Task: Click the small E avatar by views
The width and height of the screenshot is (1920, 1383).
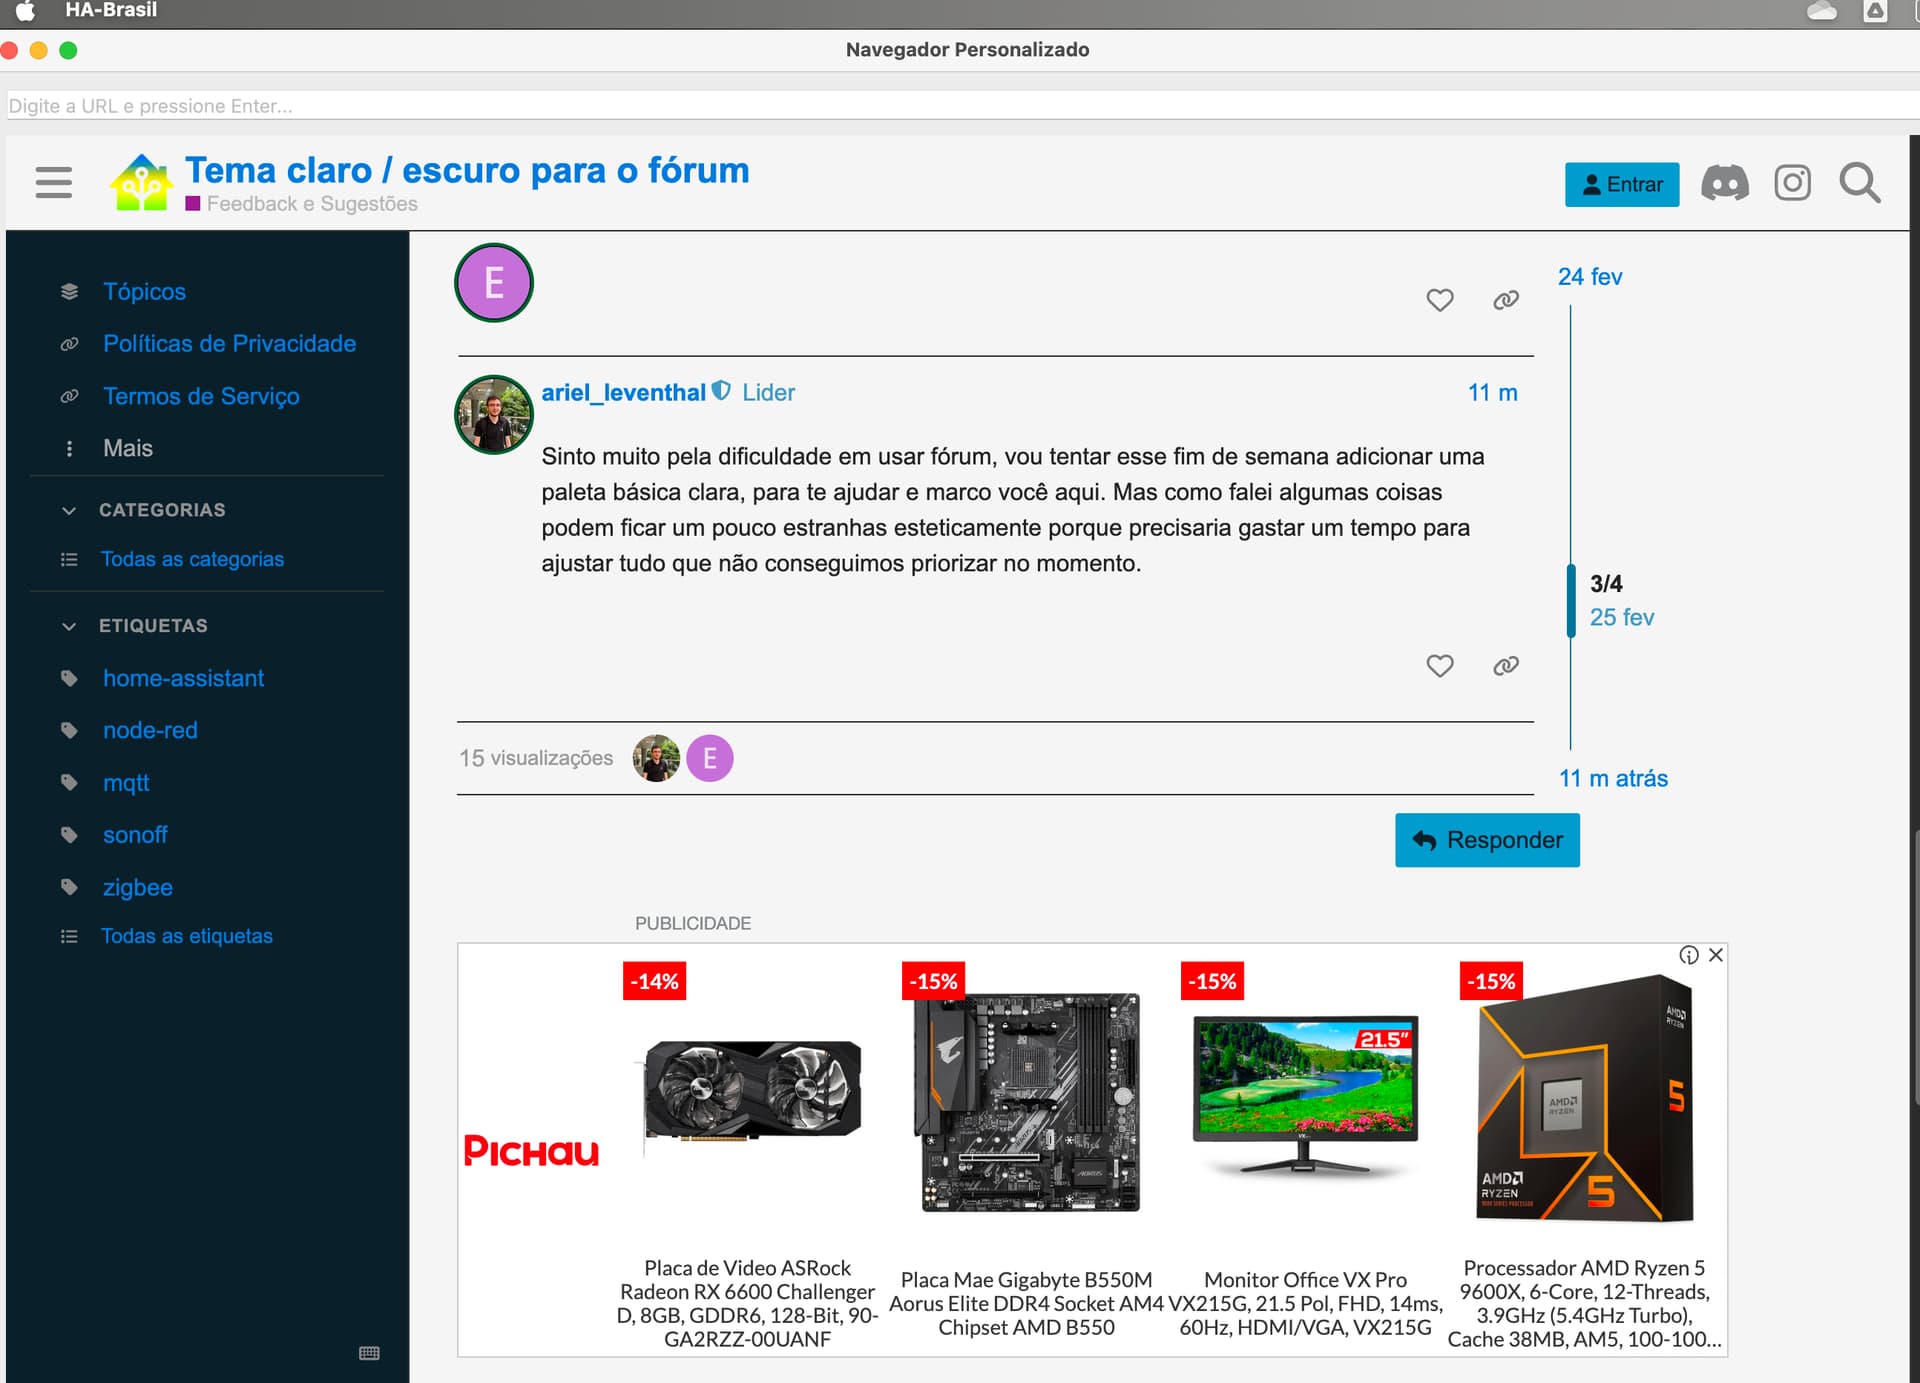Action: click(710, 758)
